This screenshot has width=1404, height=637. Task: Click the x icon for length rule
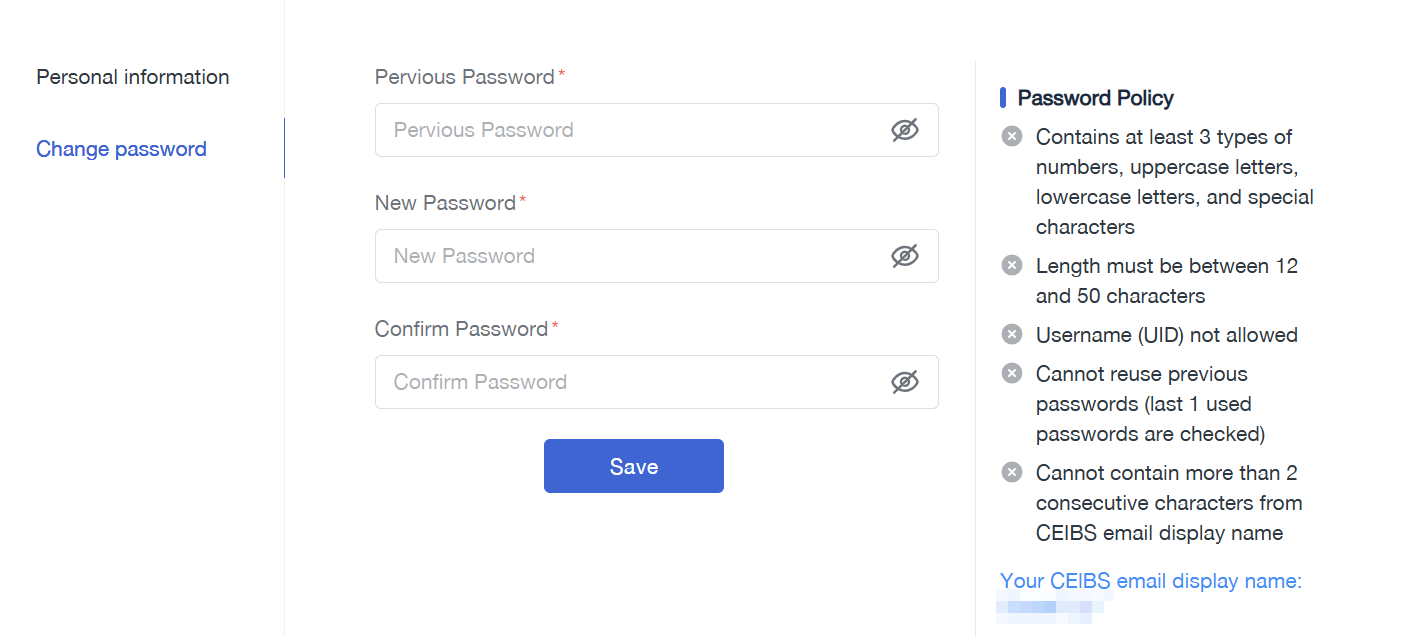(x=1012, y=265)
